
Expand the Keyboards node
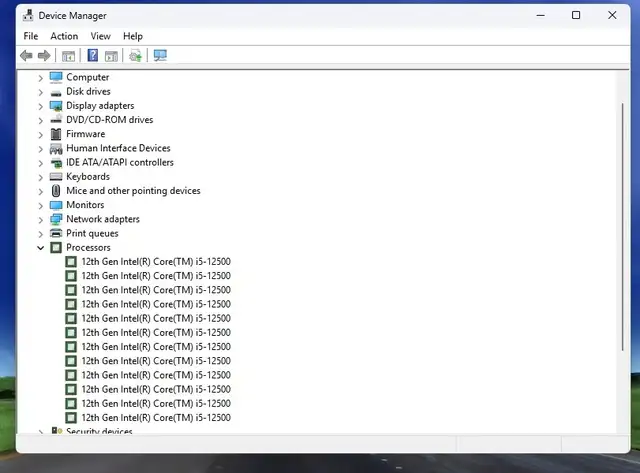click(x=40, y=177)
